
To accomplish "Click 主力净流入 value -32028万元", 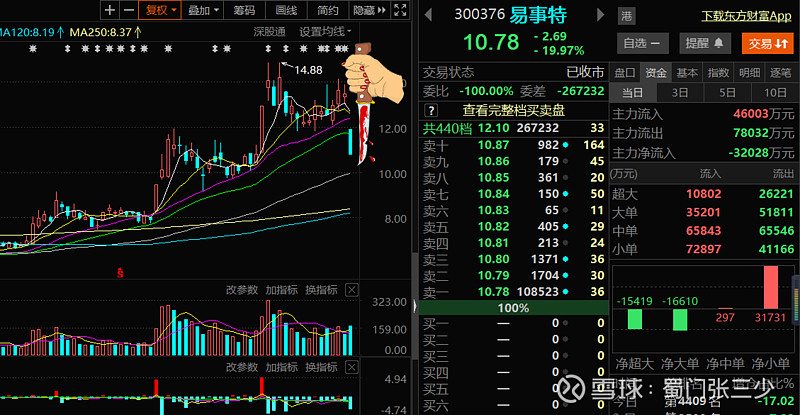I will click(761, 153).
